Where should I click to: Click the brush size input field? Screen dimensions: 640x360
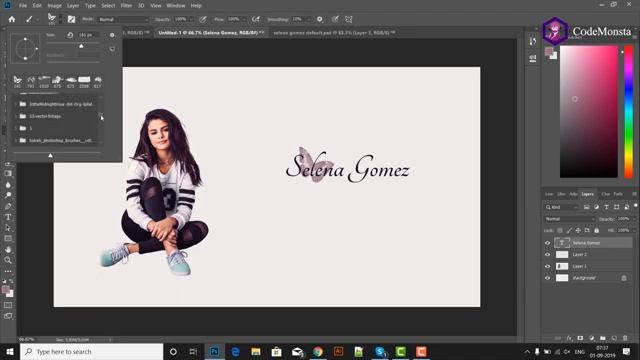[x=88, y=35]
